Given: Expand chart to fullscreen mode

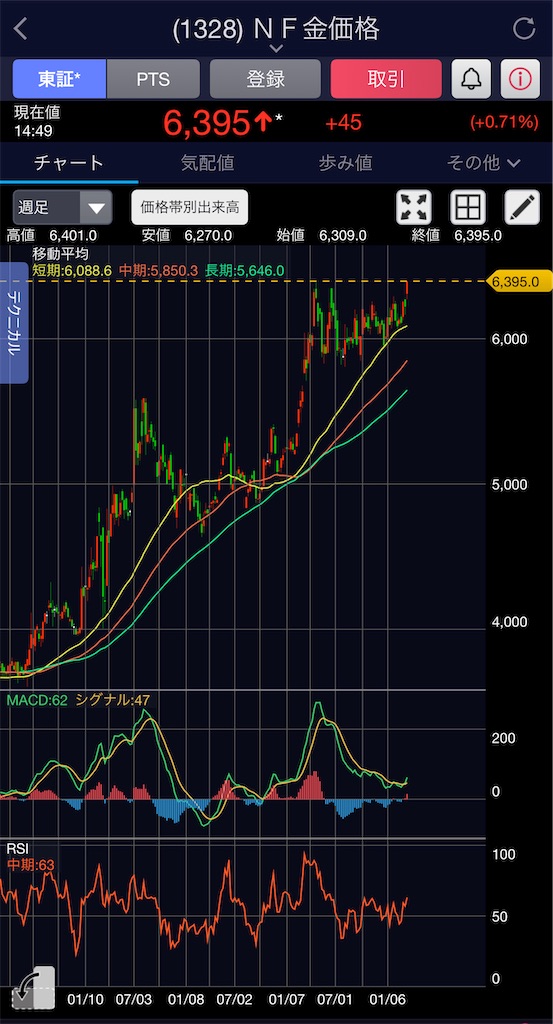Looking at the screenshot, I should pyautogui.click(x=414, y=208).
